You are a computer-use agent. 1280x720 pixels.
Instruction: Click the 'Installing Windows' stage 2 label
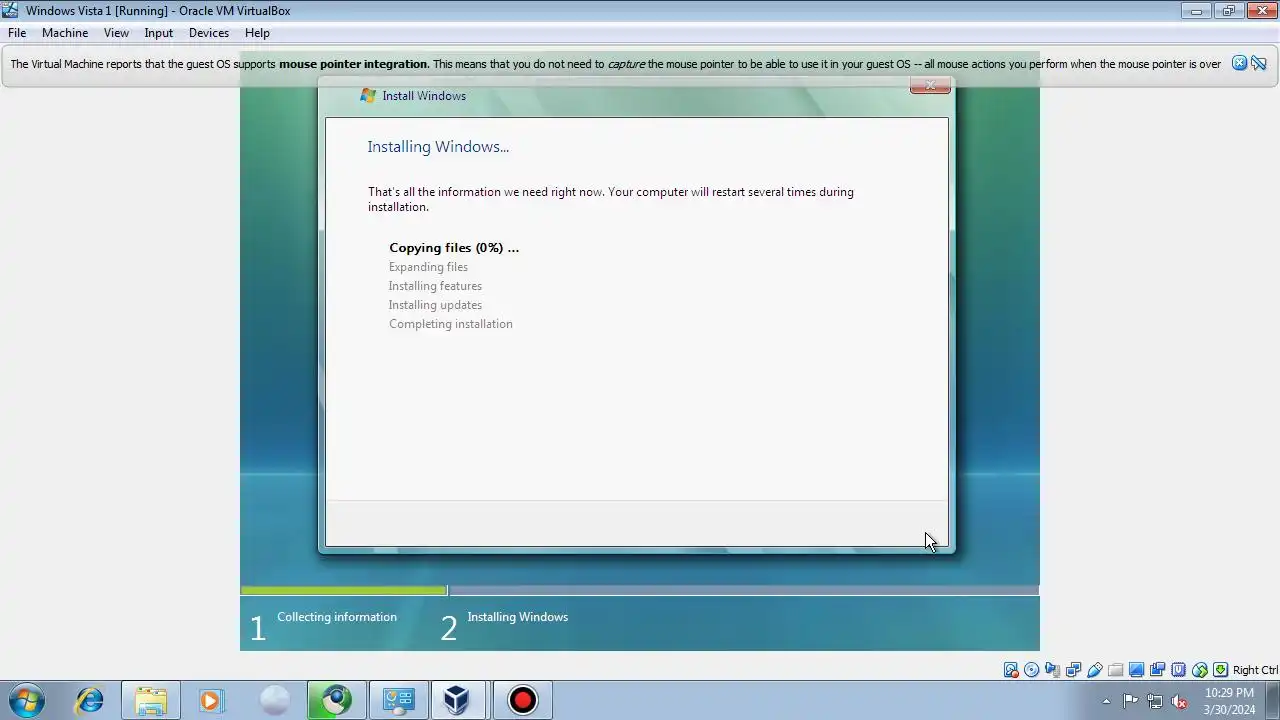click(x=517, y=617)
